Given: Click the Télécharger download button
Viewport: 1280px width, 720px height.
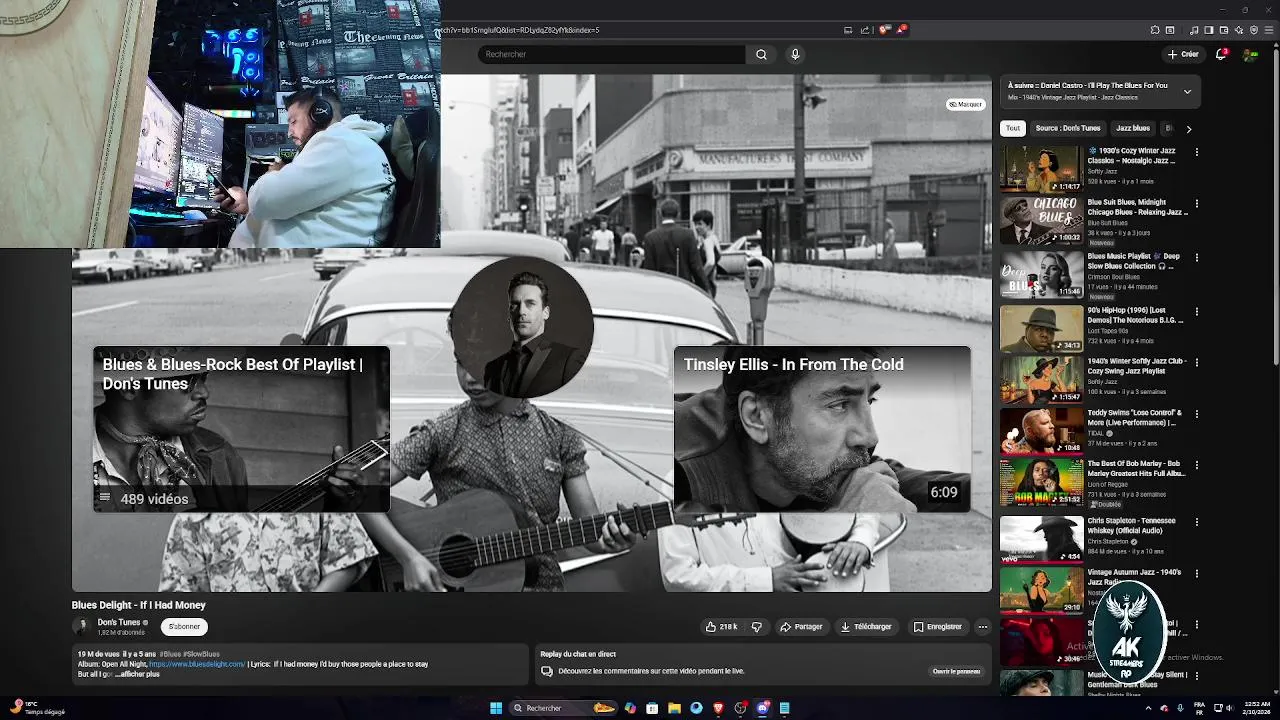Looking at the screenshot, I should click(866, 627).
